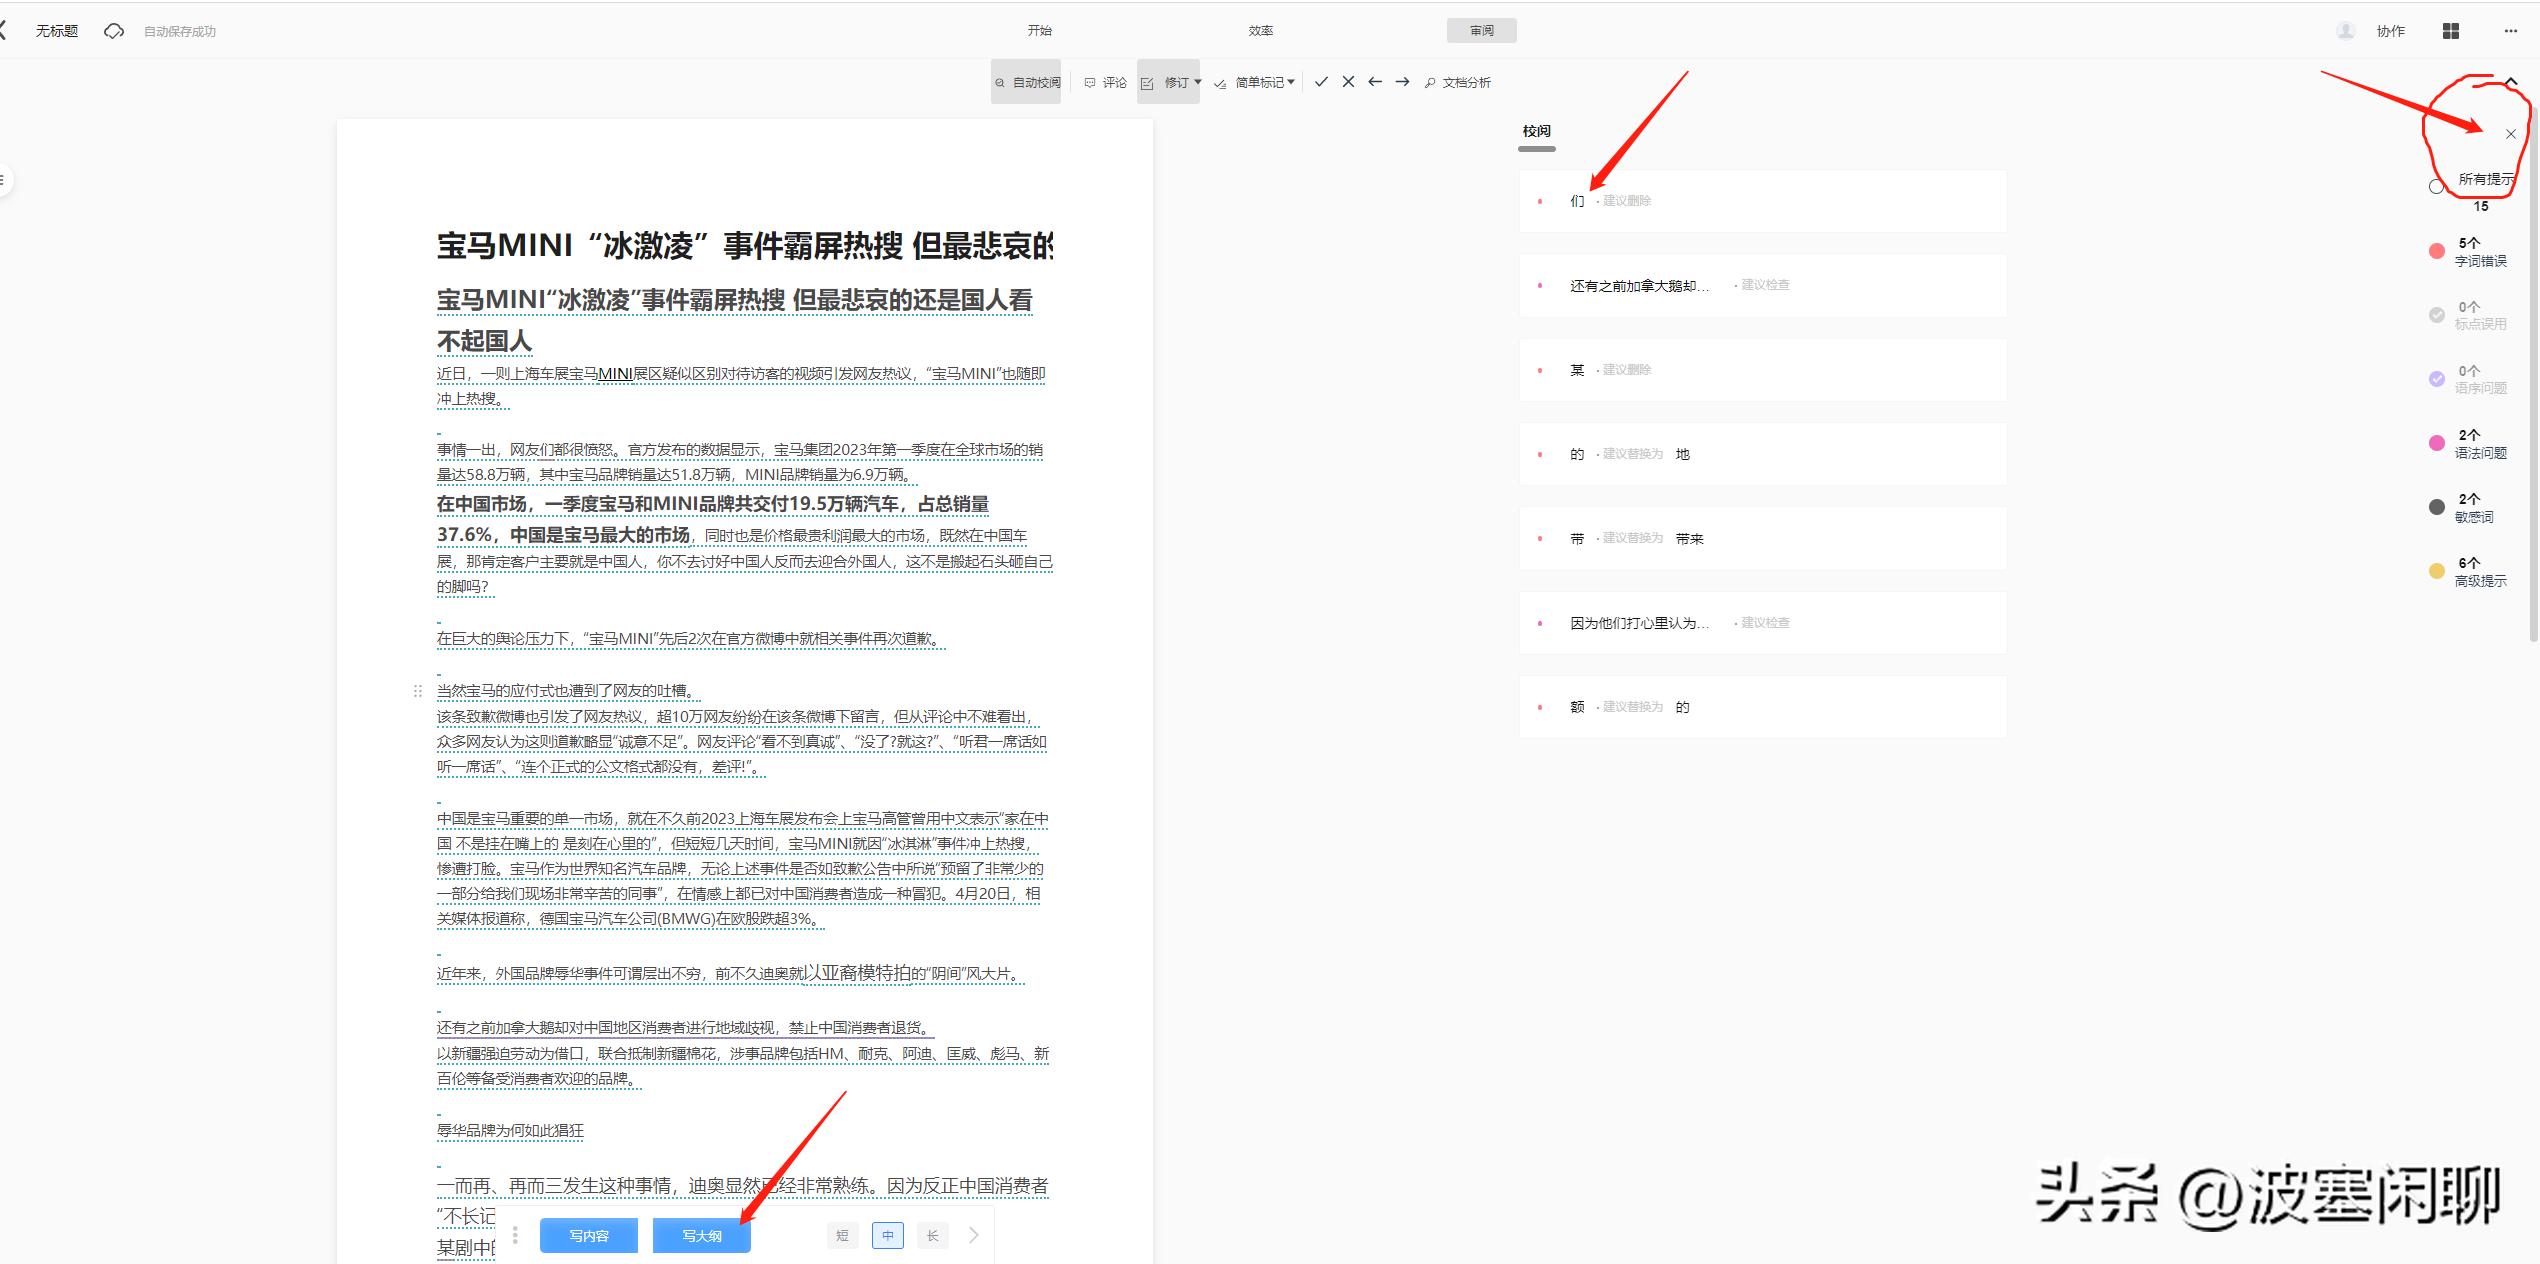This screenshot has width=2540, height=1264.
Task: Collapse the toolbar with the top-right chevron
Action: click(x=2511, y=81)
